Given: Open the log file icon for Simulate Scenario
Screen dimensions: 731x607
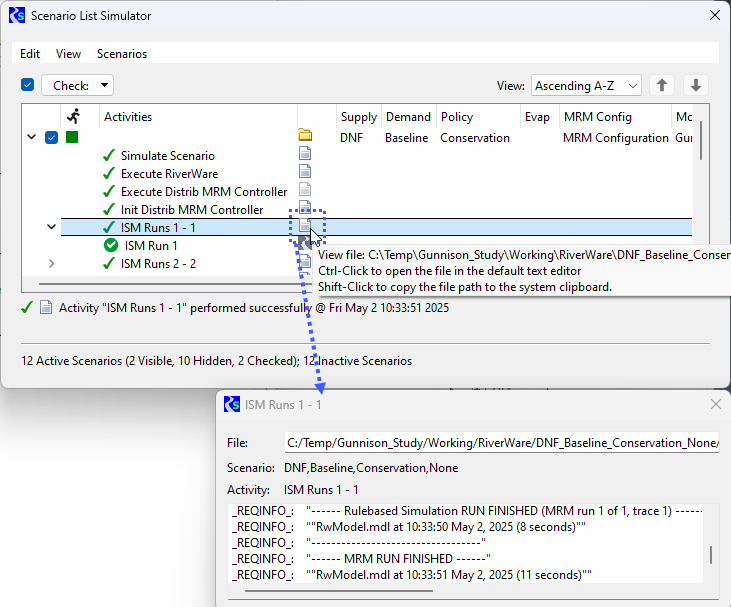Looking at the screenshot, I should tap(305, 154).
